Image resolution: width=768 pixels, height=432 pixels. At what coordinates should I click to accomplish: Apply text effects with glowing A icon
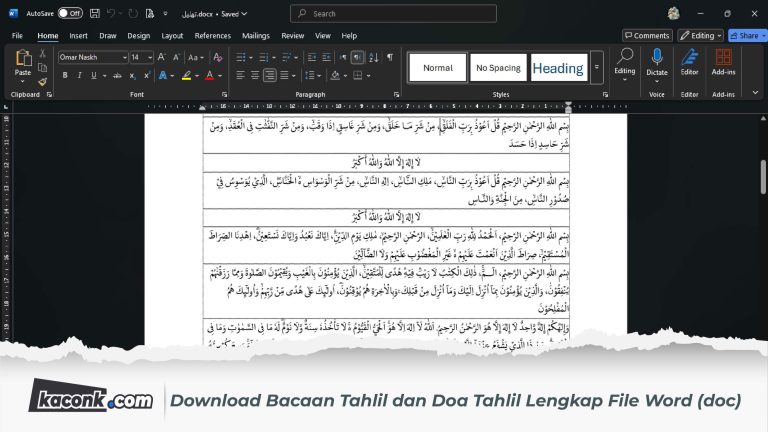(163, 75)
